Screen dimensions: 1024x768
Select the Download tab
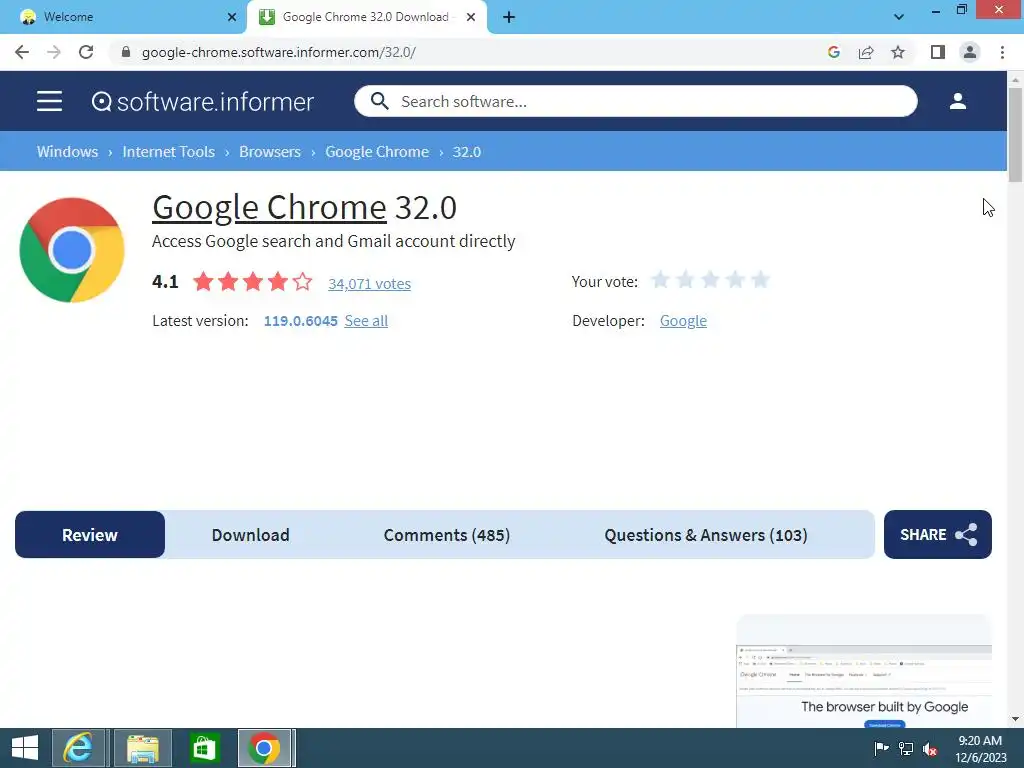click(250, 535)
